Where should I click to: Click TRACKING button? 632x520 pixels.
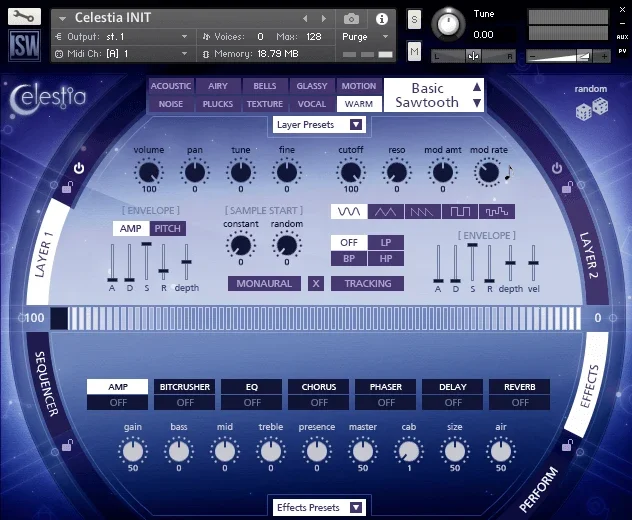(368, 283)
